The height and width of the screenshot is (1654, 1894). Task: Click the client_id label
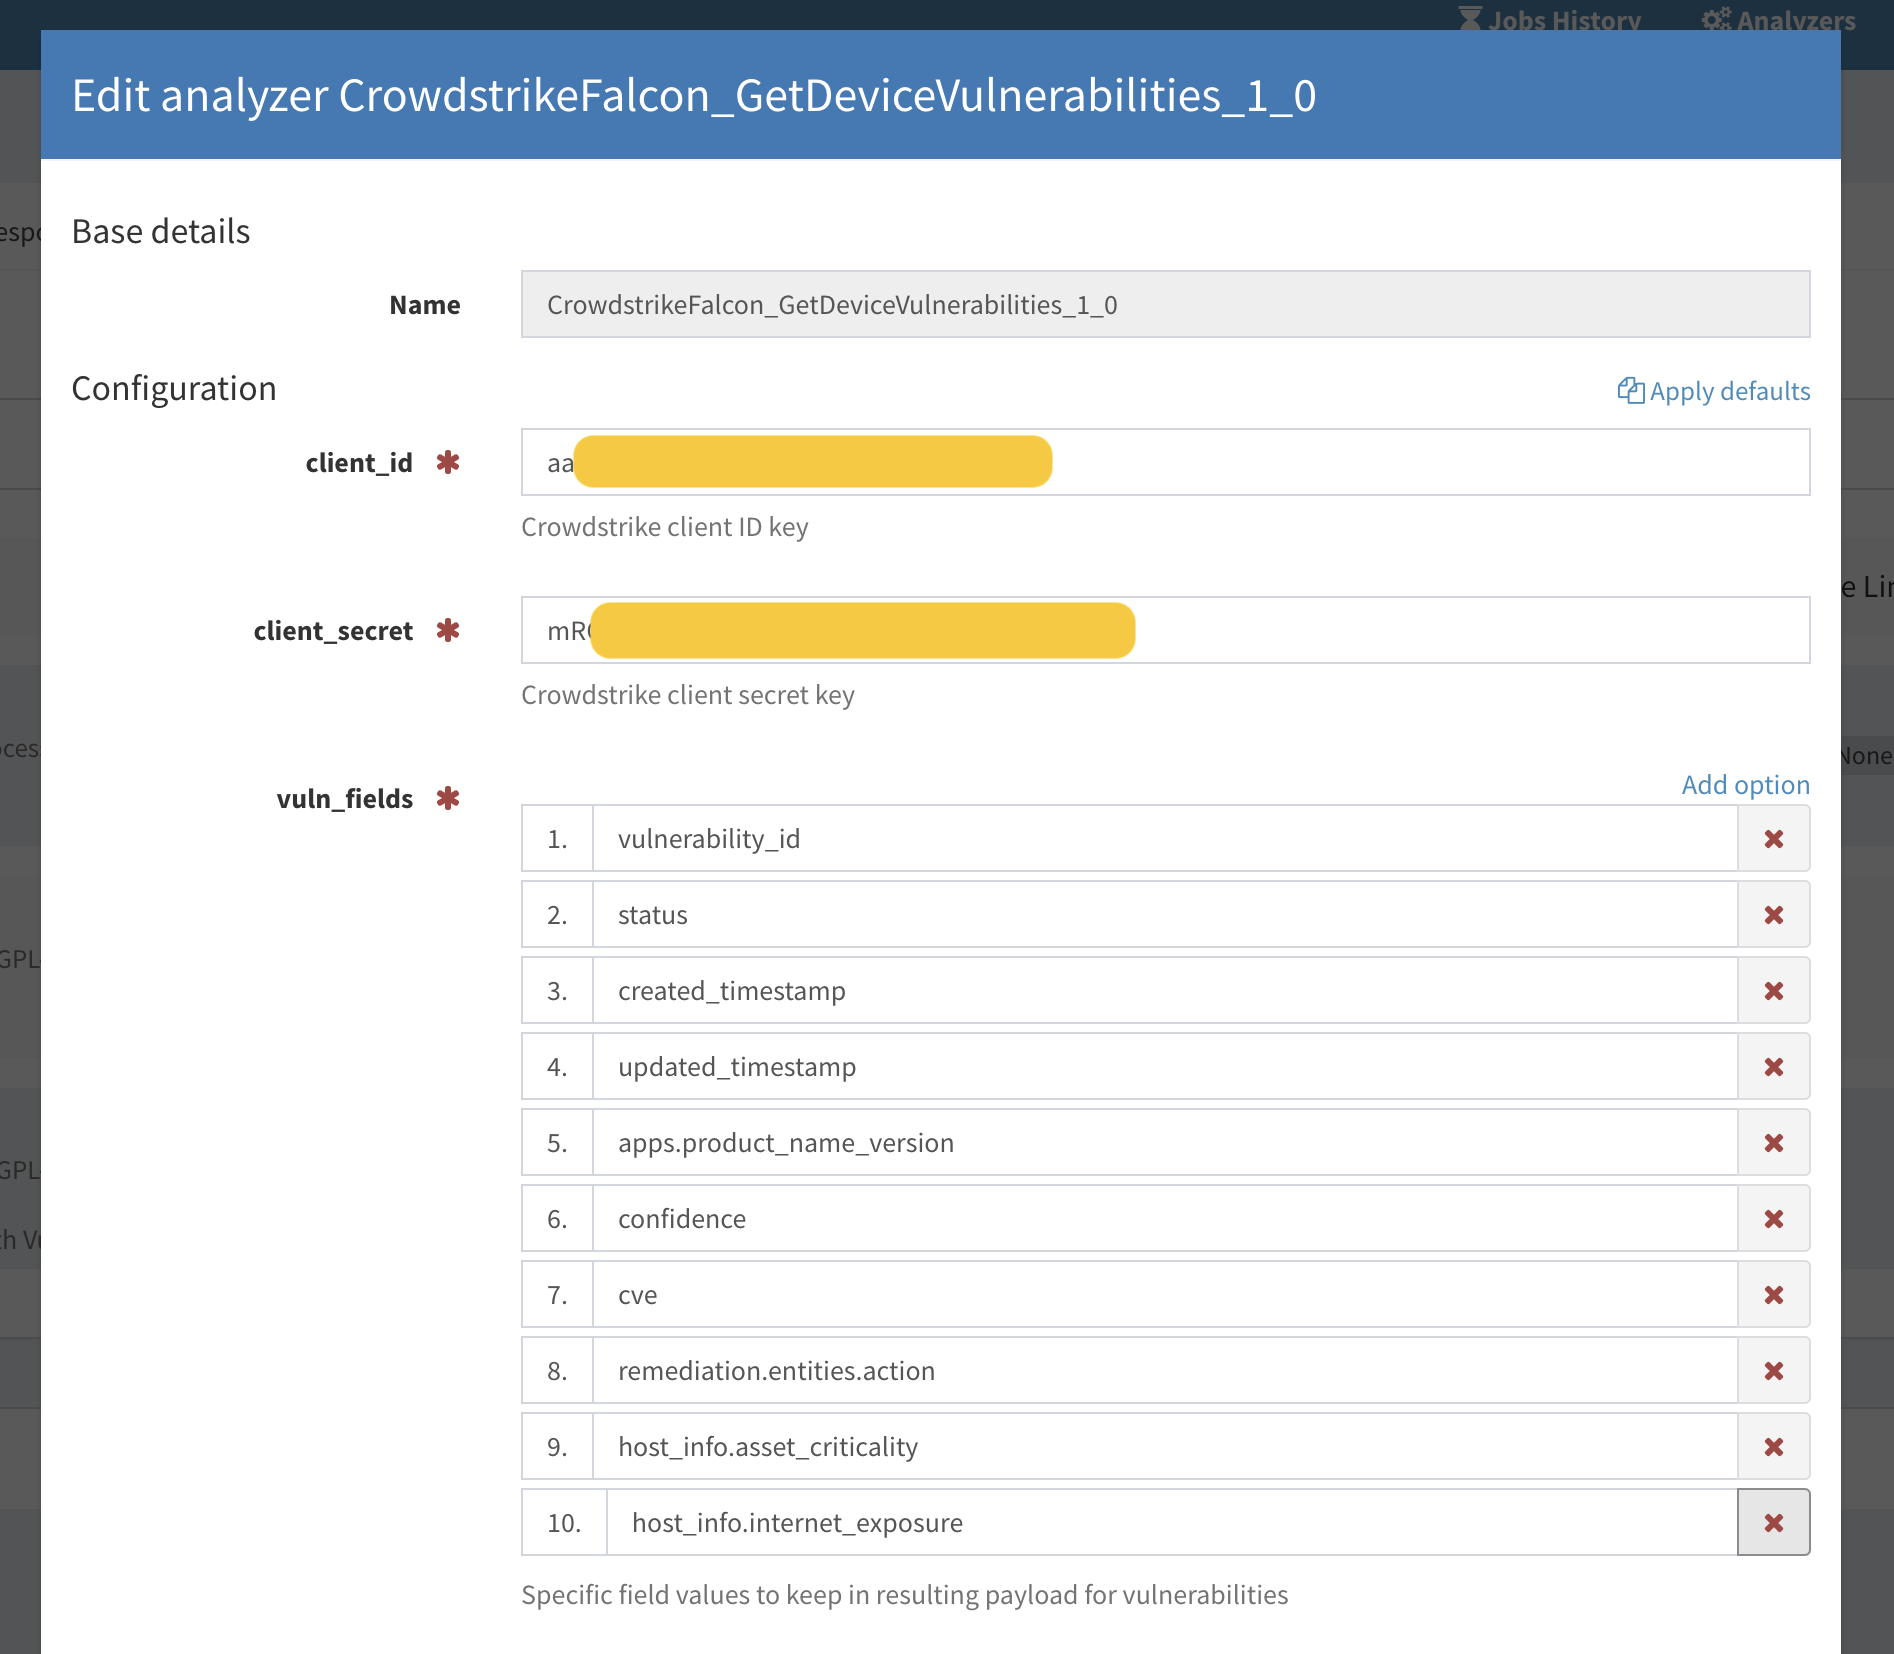tap(359, 462)
